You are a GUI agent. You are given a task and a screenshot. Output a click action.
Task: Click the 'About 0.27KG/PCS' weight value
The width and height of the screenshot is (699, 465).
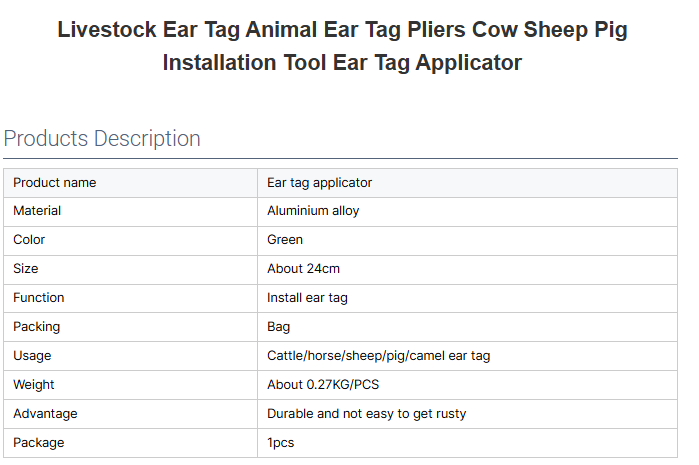[323, 385]
